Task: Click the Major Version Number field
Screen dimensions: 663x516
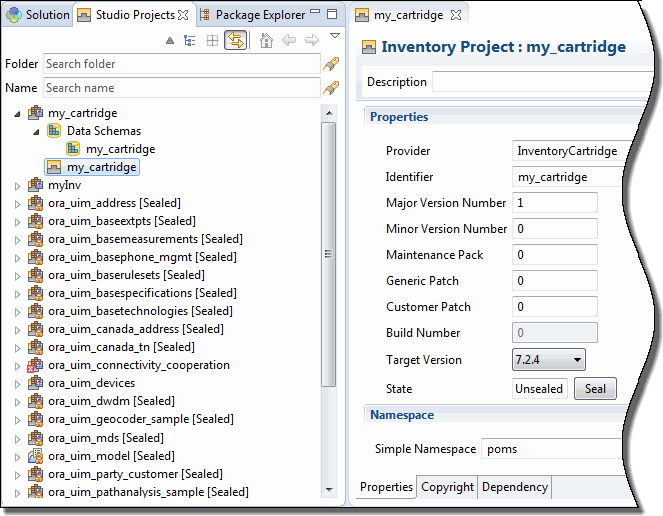Action: [554, 203]
